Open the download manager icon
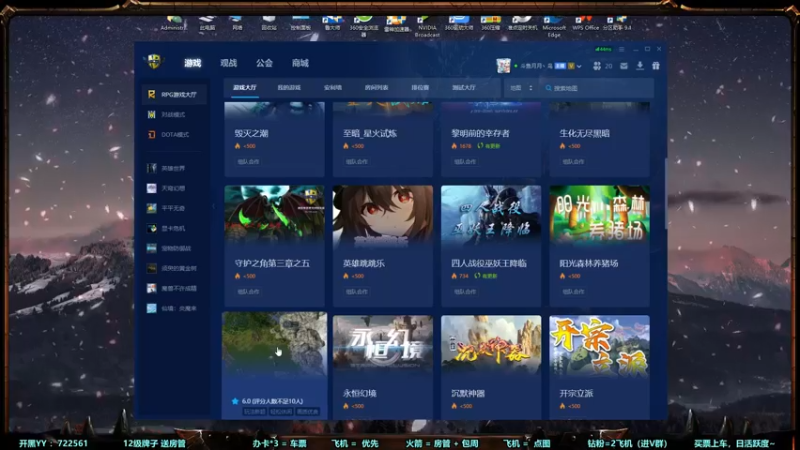Viewport: 800px width, 450px height. [x=640, y=66]
